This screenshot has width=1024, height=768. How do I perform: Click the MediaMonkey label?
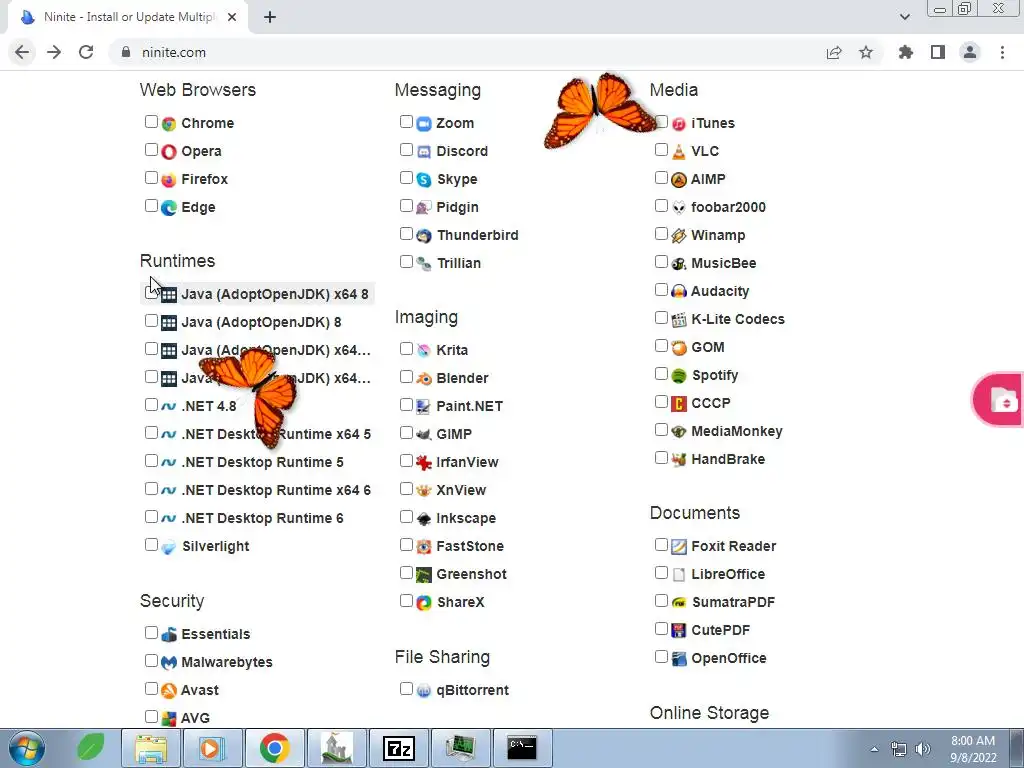[737, 431]
